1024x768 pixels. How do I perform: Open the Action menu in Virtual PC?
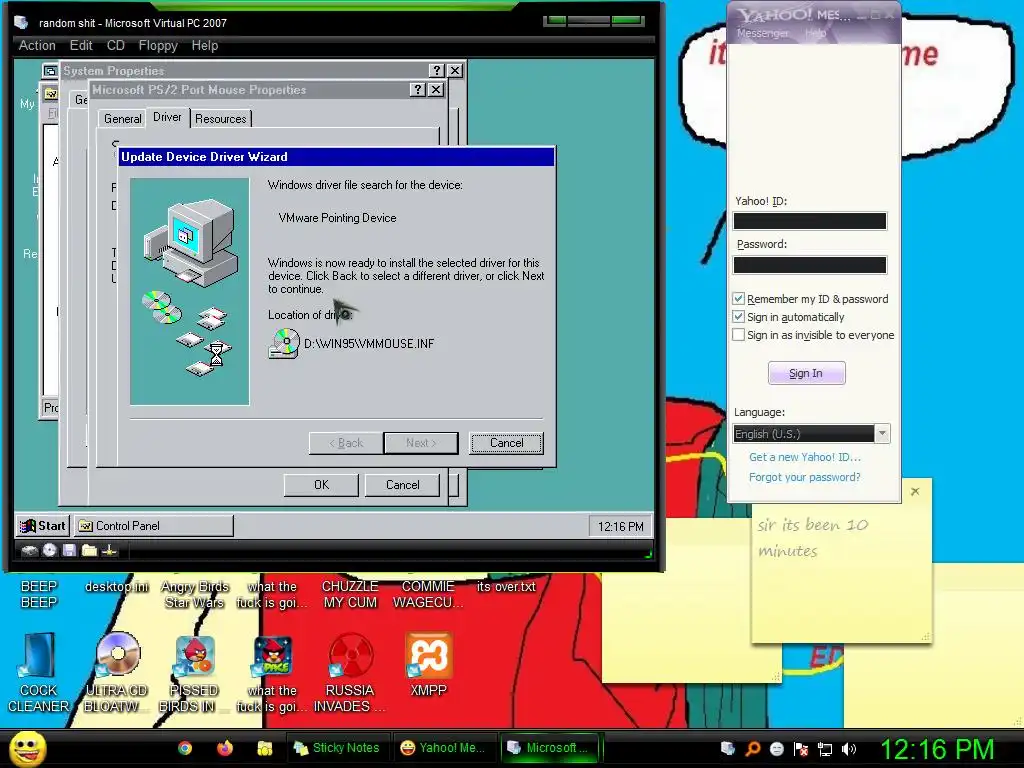tap(37, 46)
